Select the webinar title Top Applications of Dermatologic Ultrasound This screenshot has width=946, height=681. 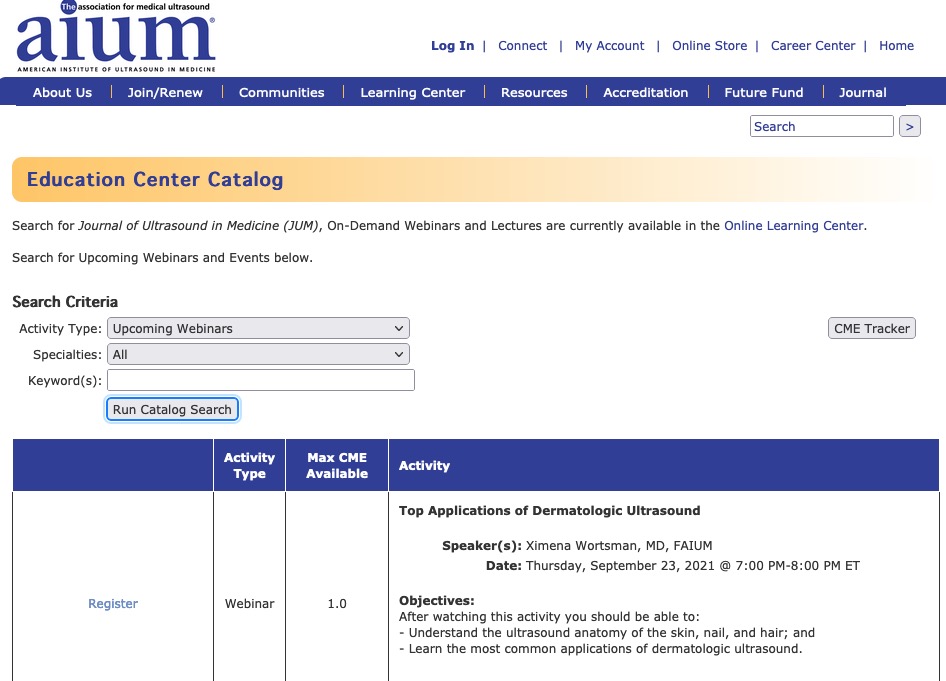pos(550,510)
